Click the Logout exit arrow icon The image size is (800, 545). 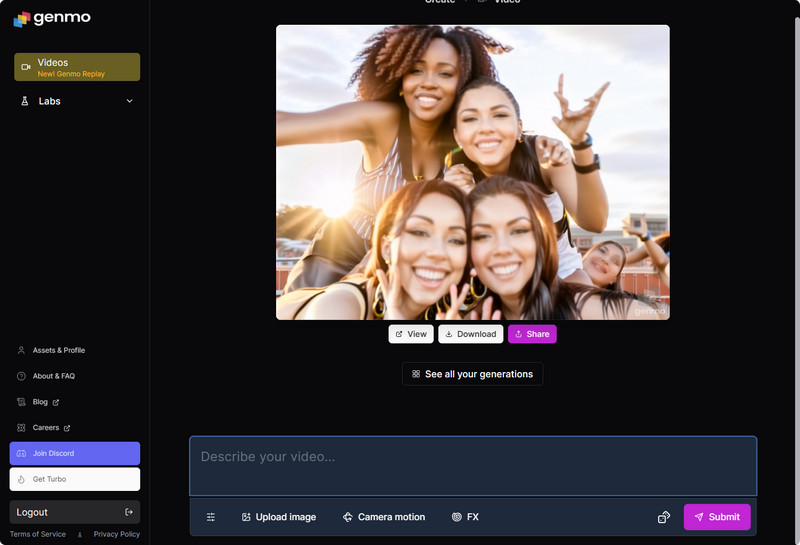129,512
